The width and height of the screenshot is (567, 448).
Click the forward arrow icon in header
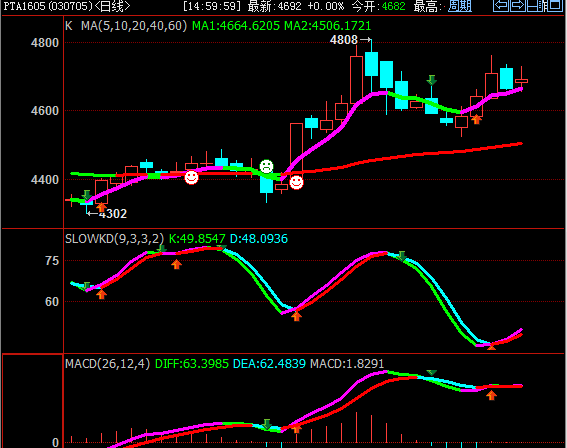518,5
